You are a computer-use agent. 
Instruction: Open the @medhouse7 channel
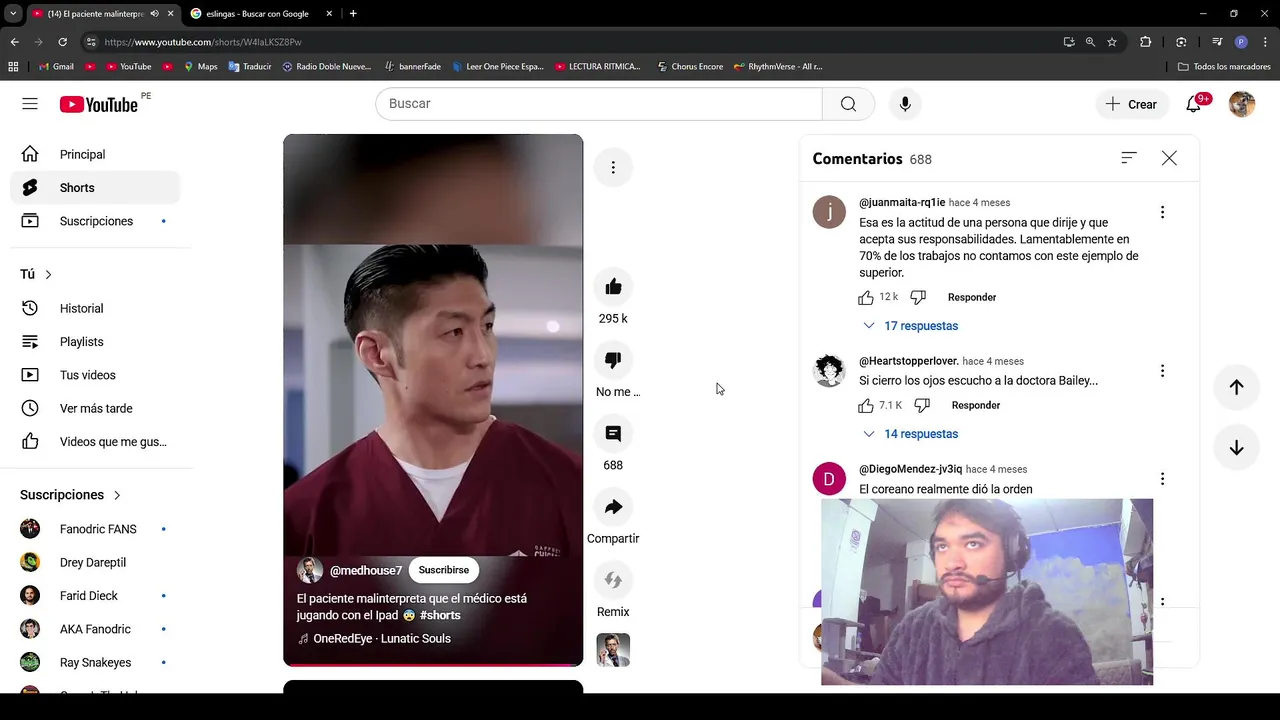point(365,571)
